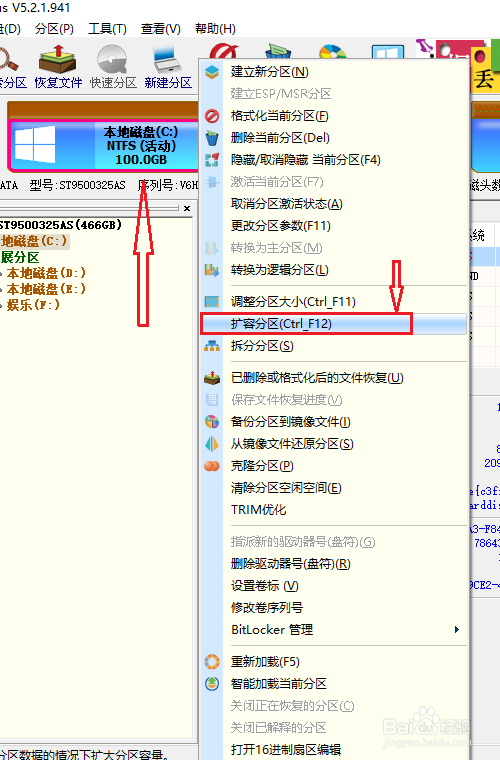Image resolution: width=500 pixels, height=760 pixels.
Task: Expand the BitLocker 管理 submenu arrow
Action: 456,630
